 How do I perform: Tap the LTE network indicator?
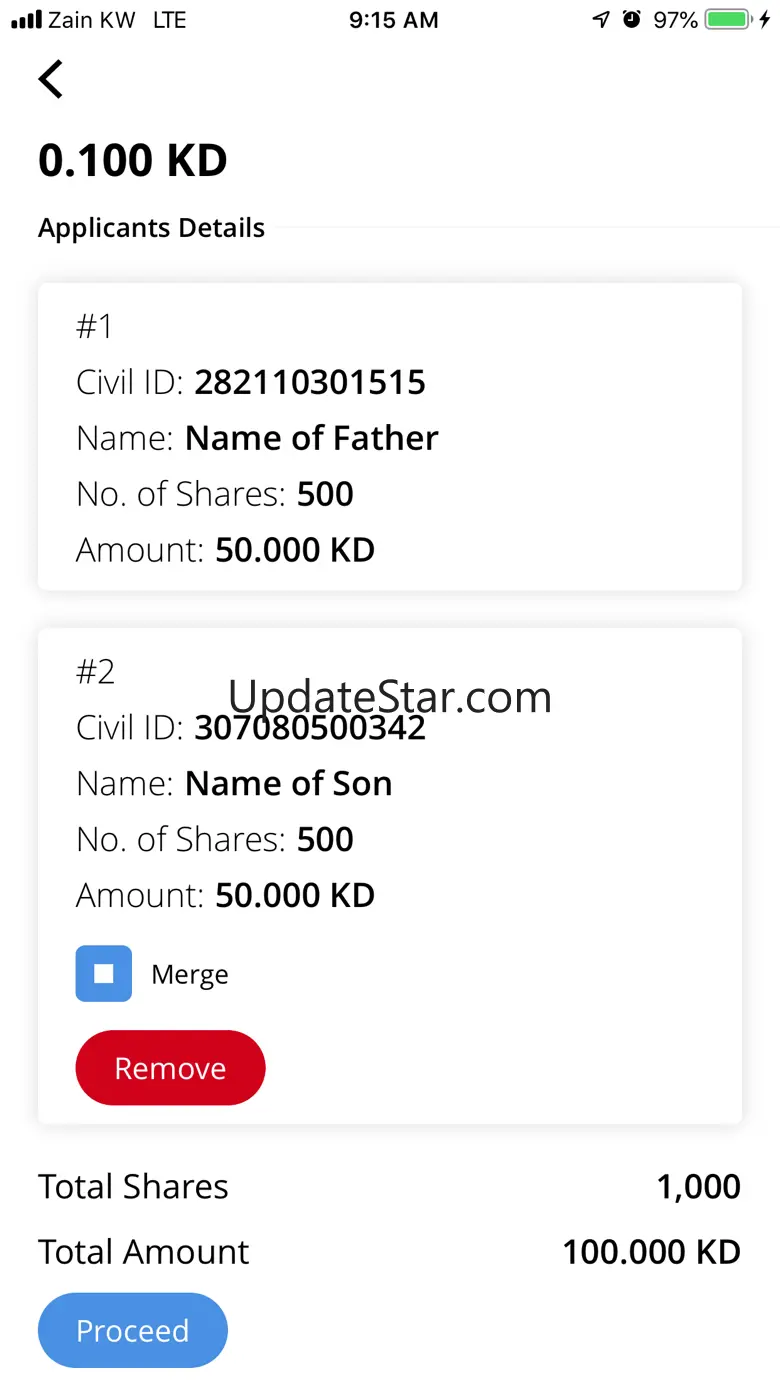pyautogui.click(x=169, y=20)
